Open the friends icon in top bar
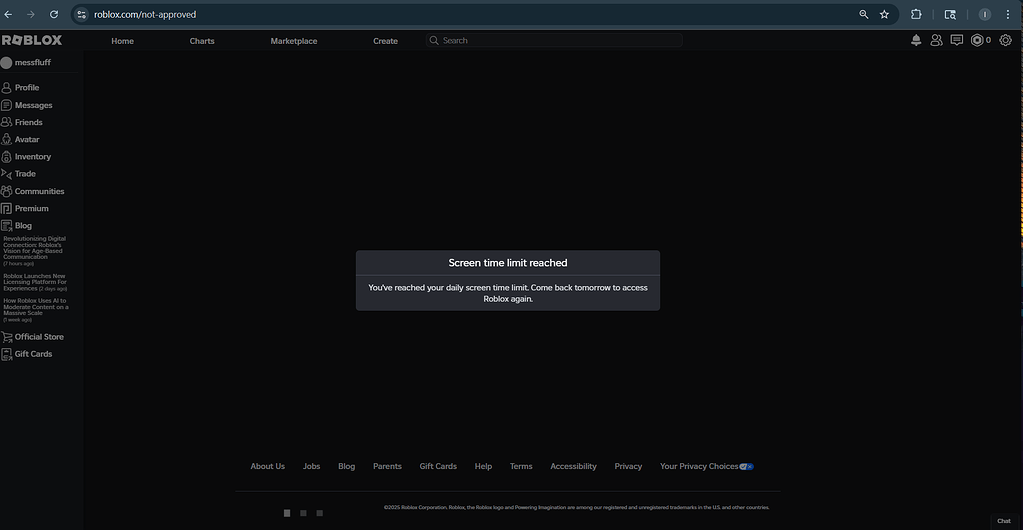Viewport: 1023px width, 530px height. coord(936,40)
